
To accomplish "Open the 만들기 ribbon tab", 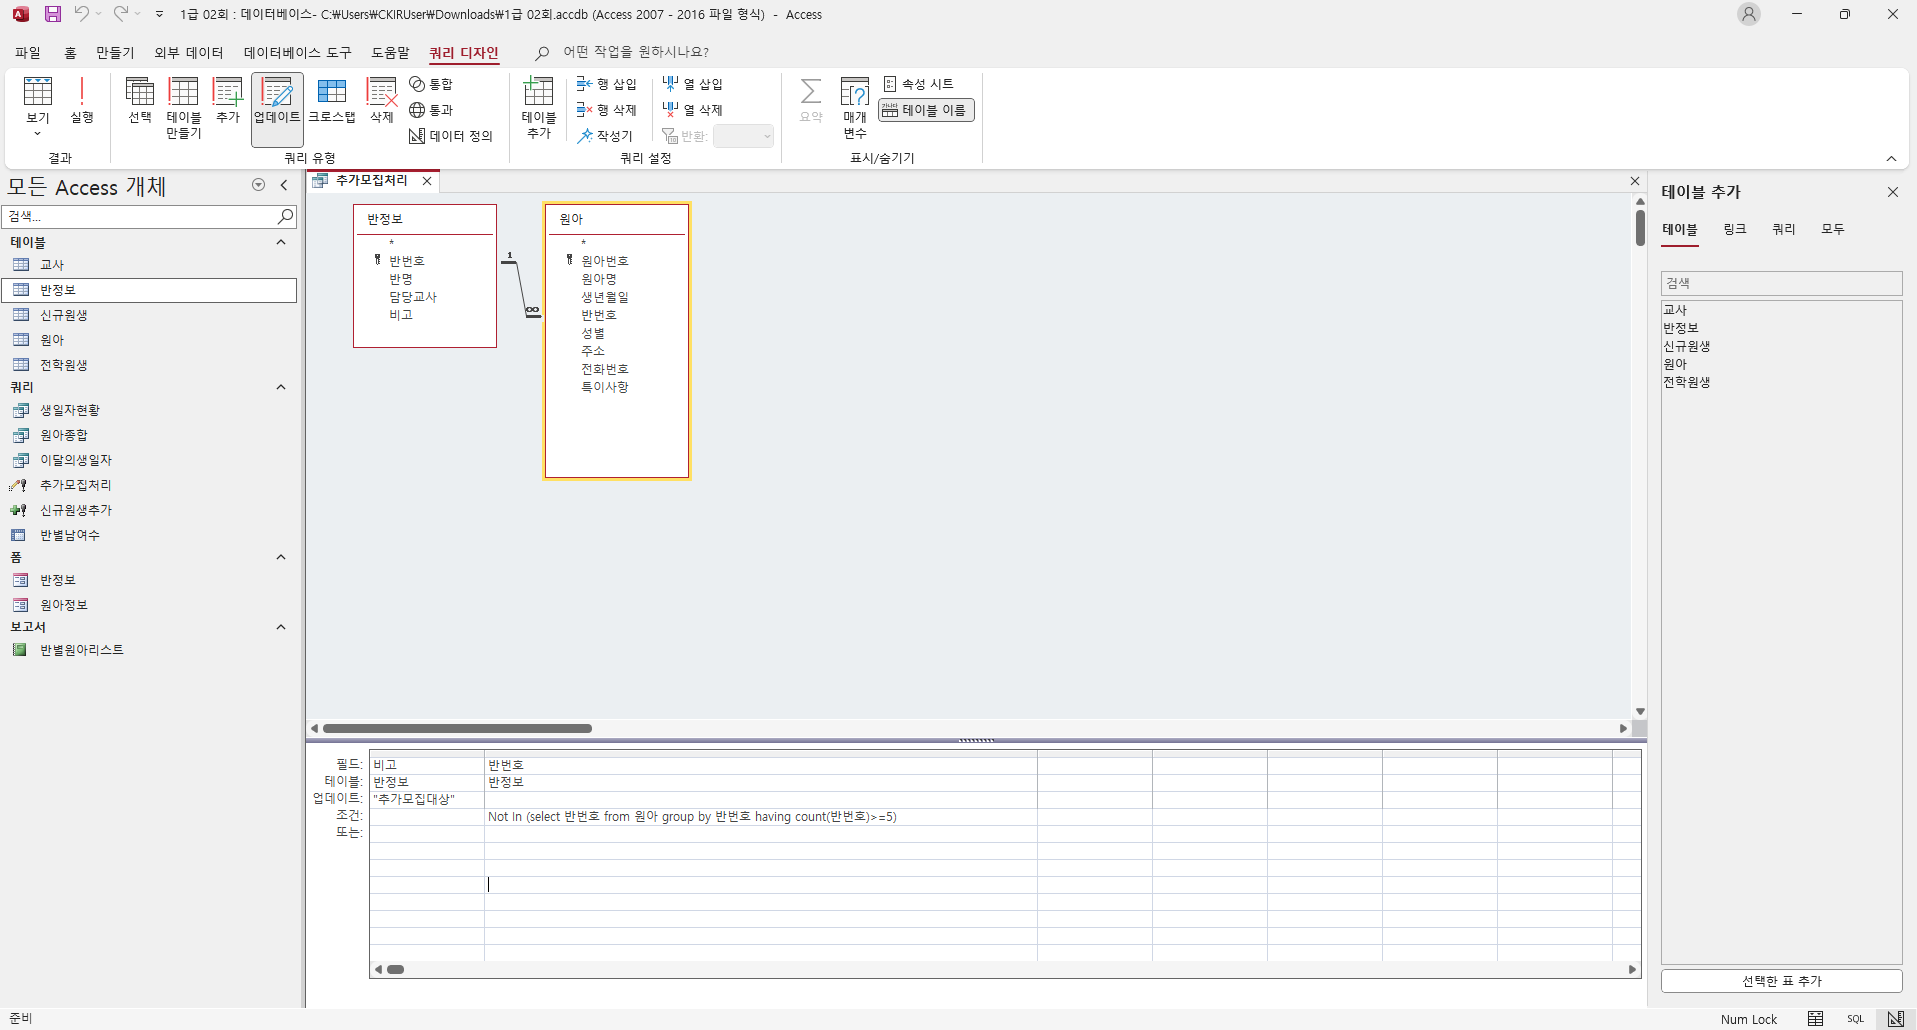I will click(115, 53).
